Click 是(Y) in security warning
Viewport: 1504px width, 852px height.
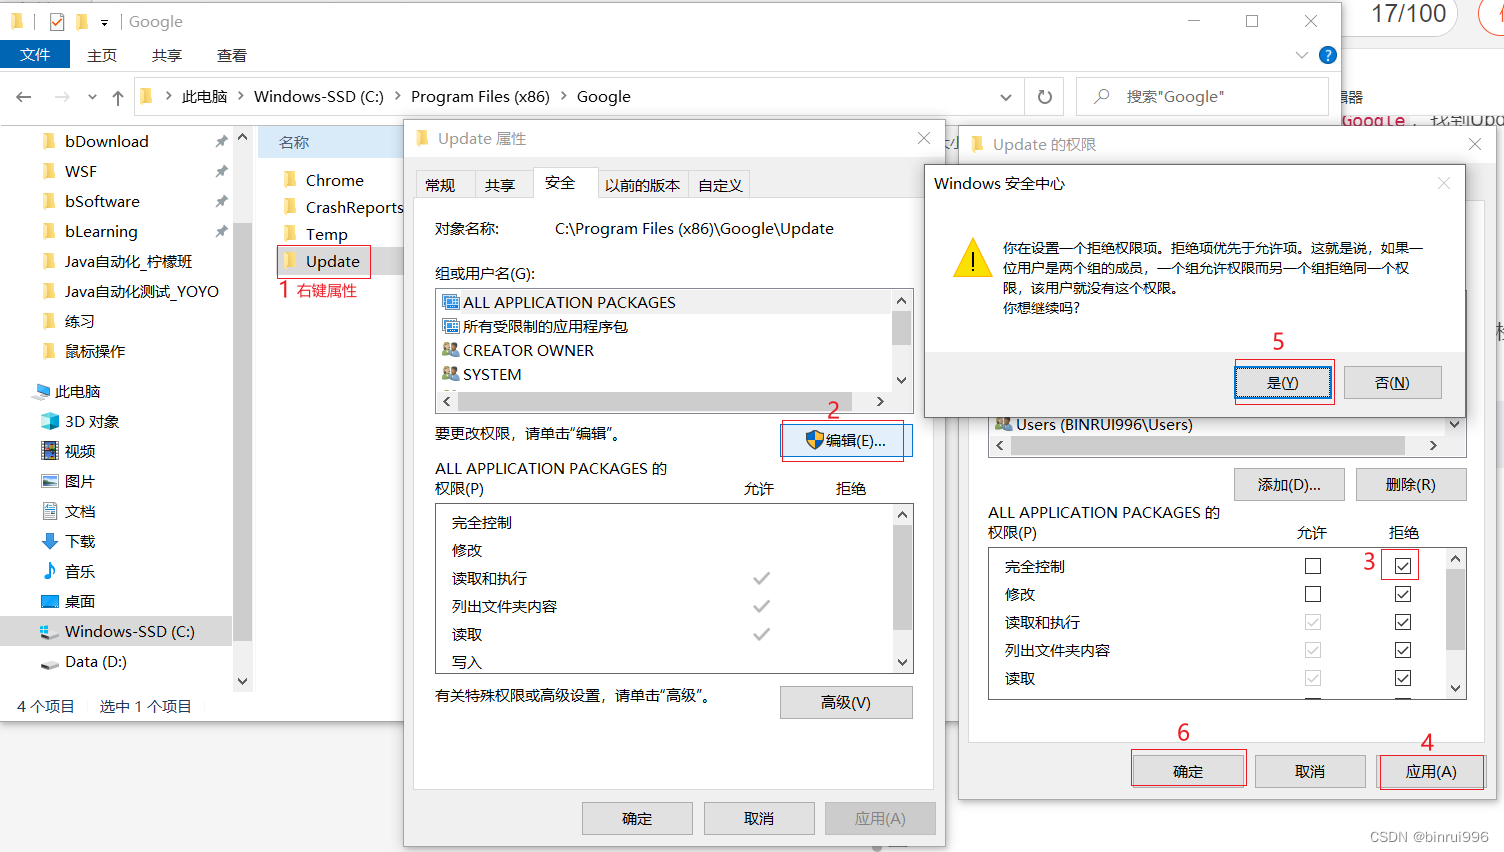[1283, 383]
